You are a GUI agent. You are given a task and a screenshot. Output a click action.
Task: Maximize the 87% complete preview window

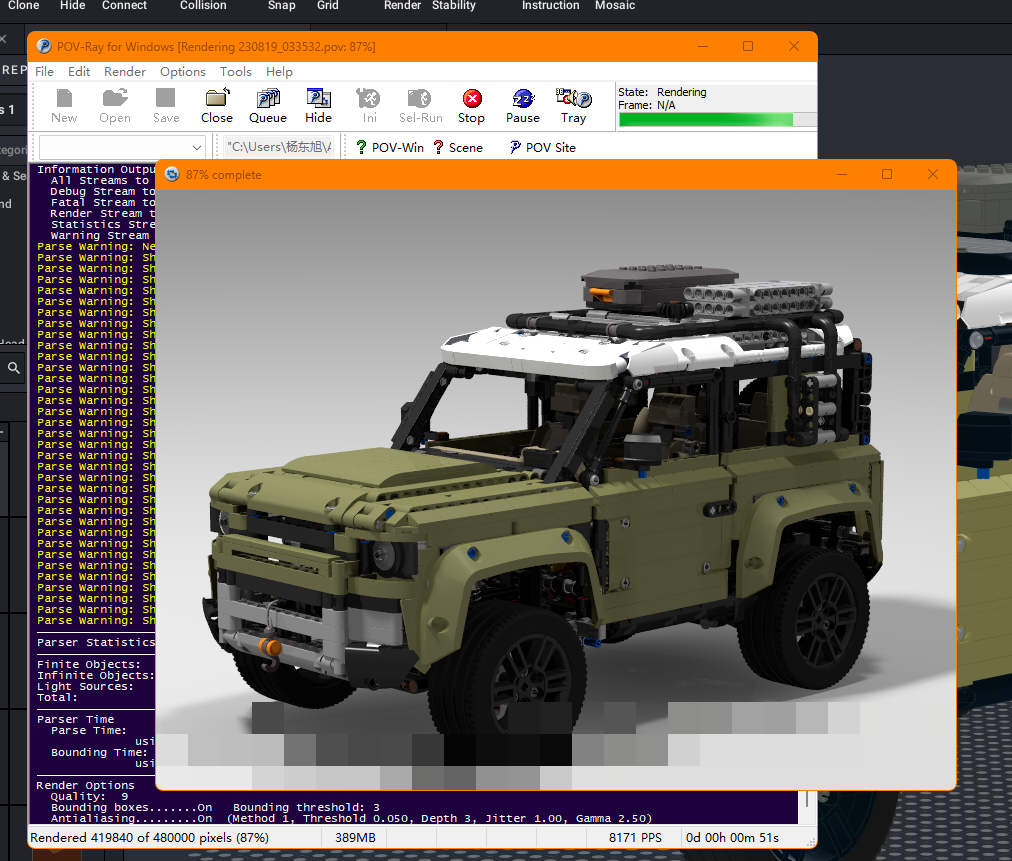pos(887,174)
